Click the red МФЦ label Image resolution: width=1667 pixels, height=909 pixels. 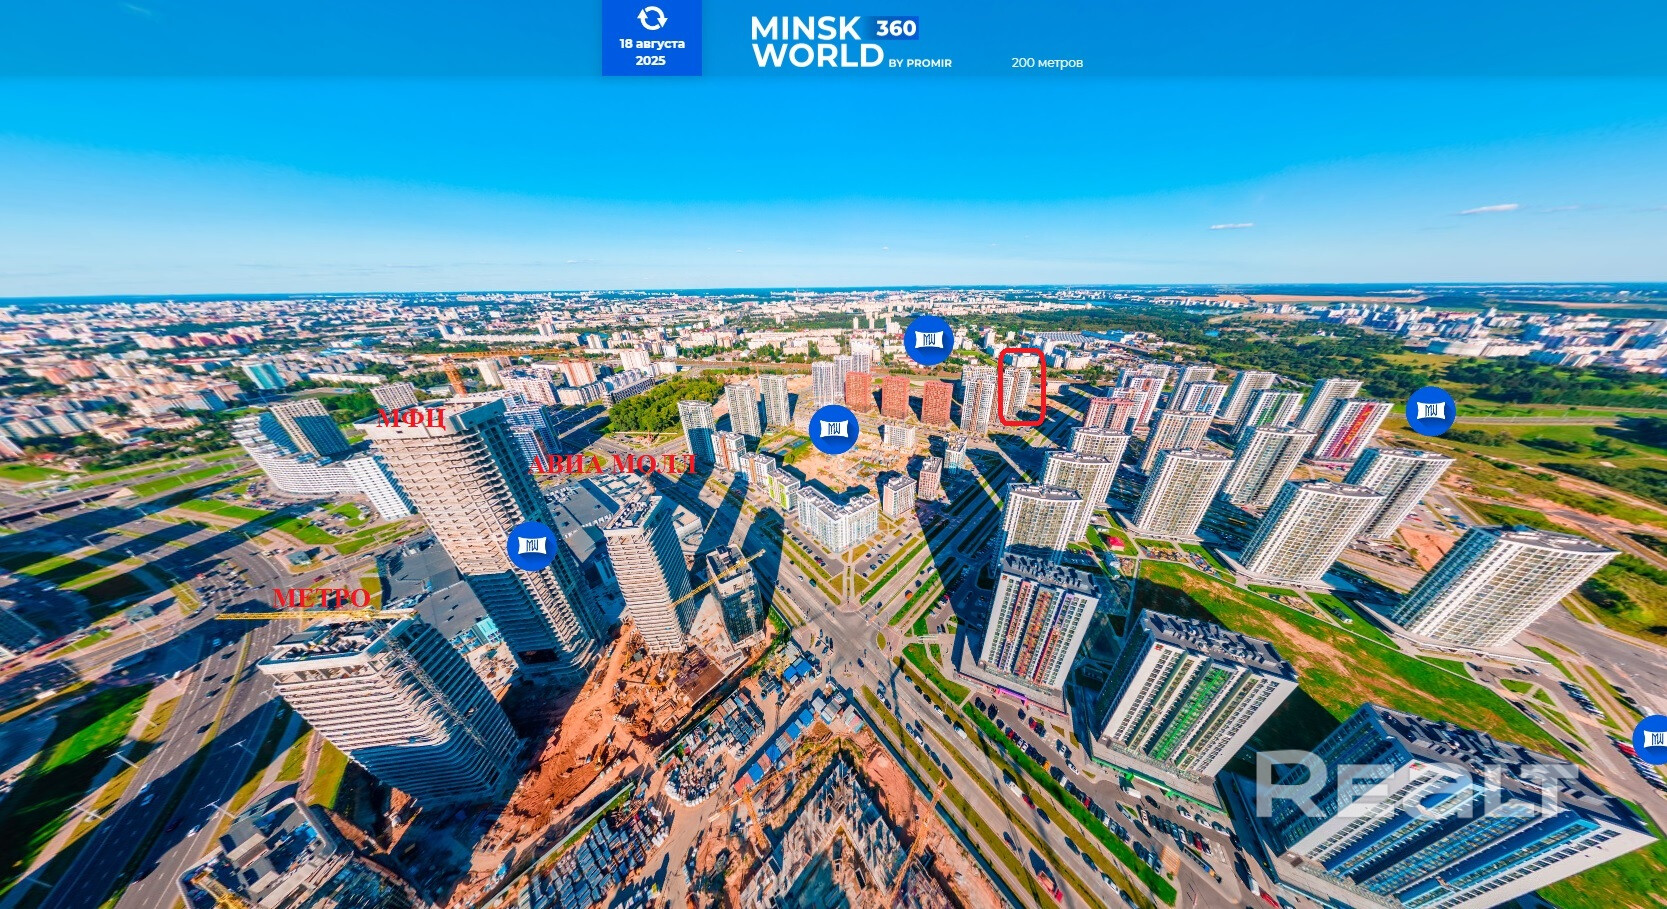[411, 418]
